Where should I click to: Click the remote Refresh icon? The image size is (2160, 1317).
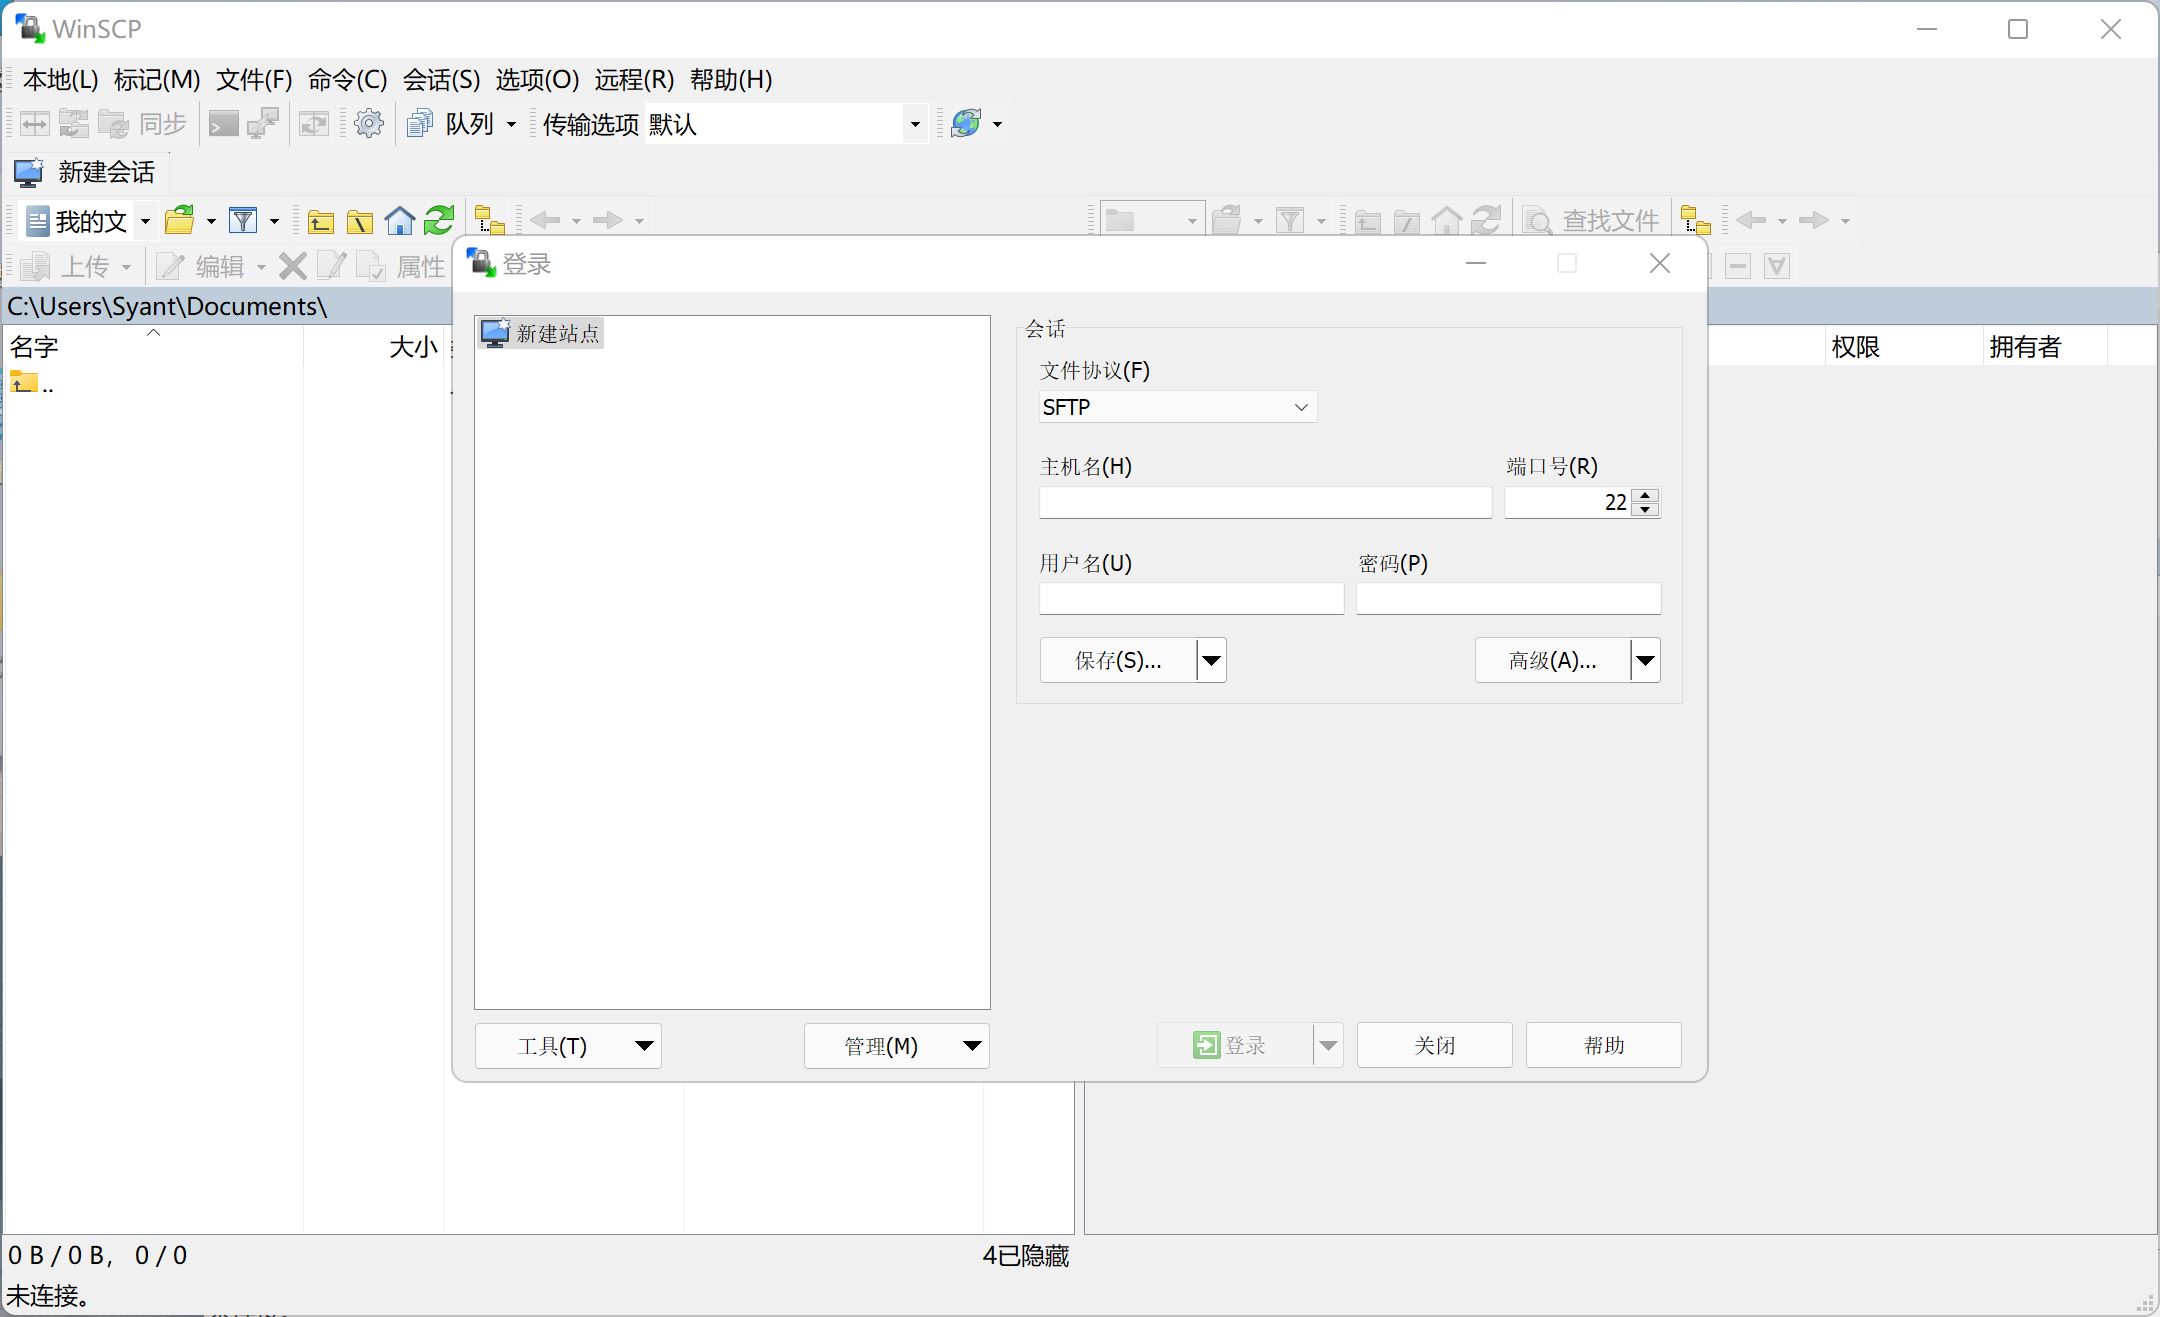[x=1486, y=220]
